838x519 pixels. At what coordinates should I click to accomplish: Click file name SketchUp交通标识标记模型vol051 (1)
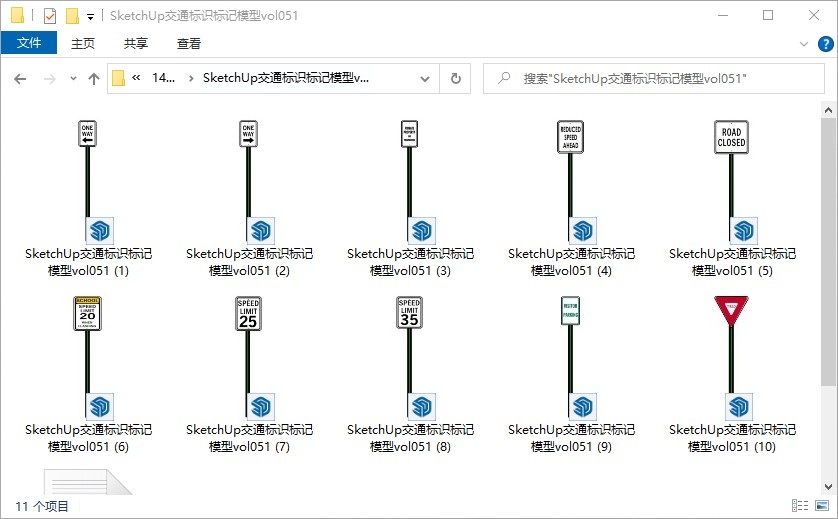(89, 262)
